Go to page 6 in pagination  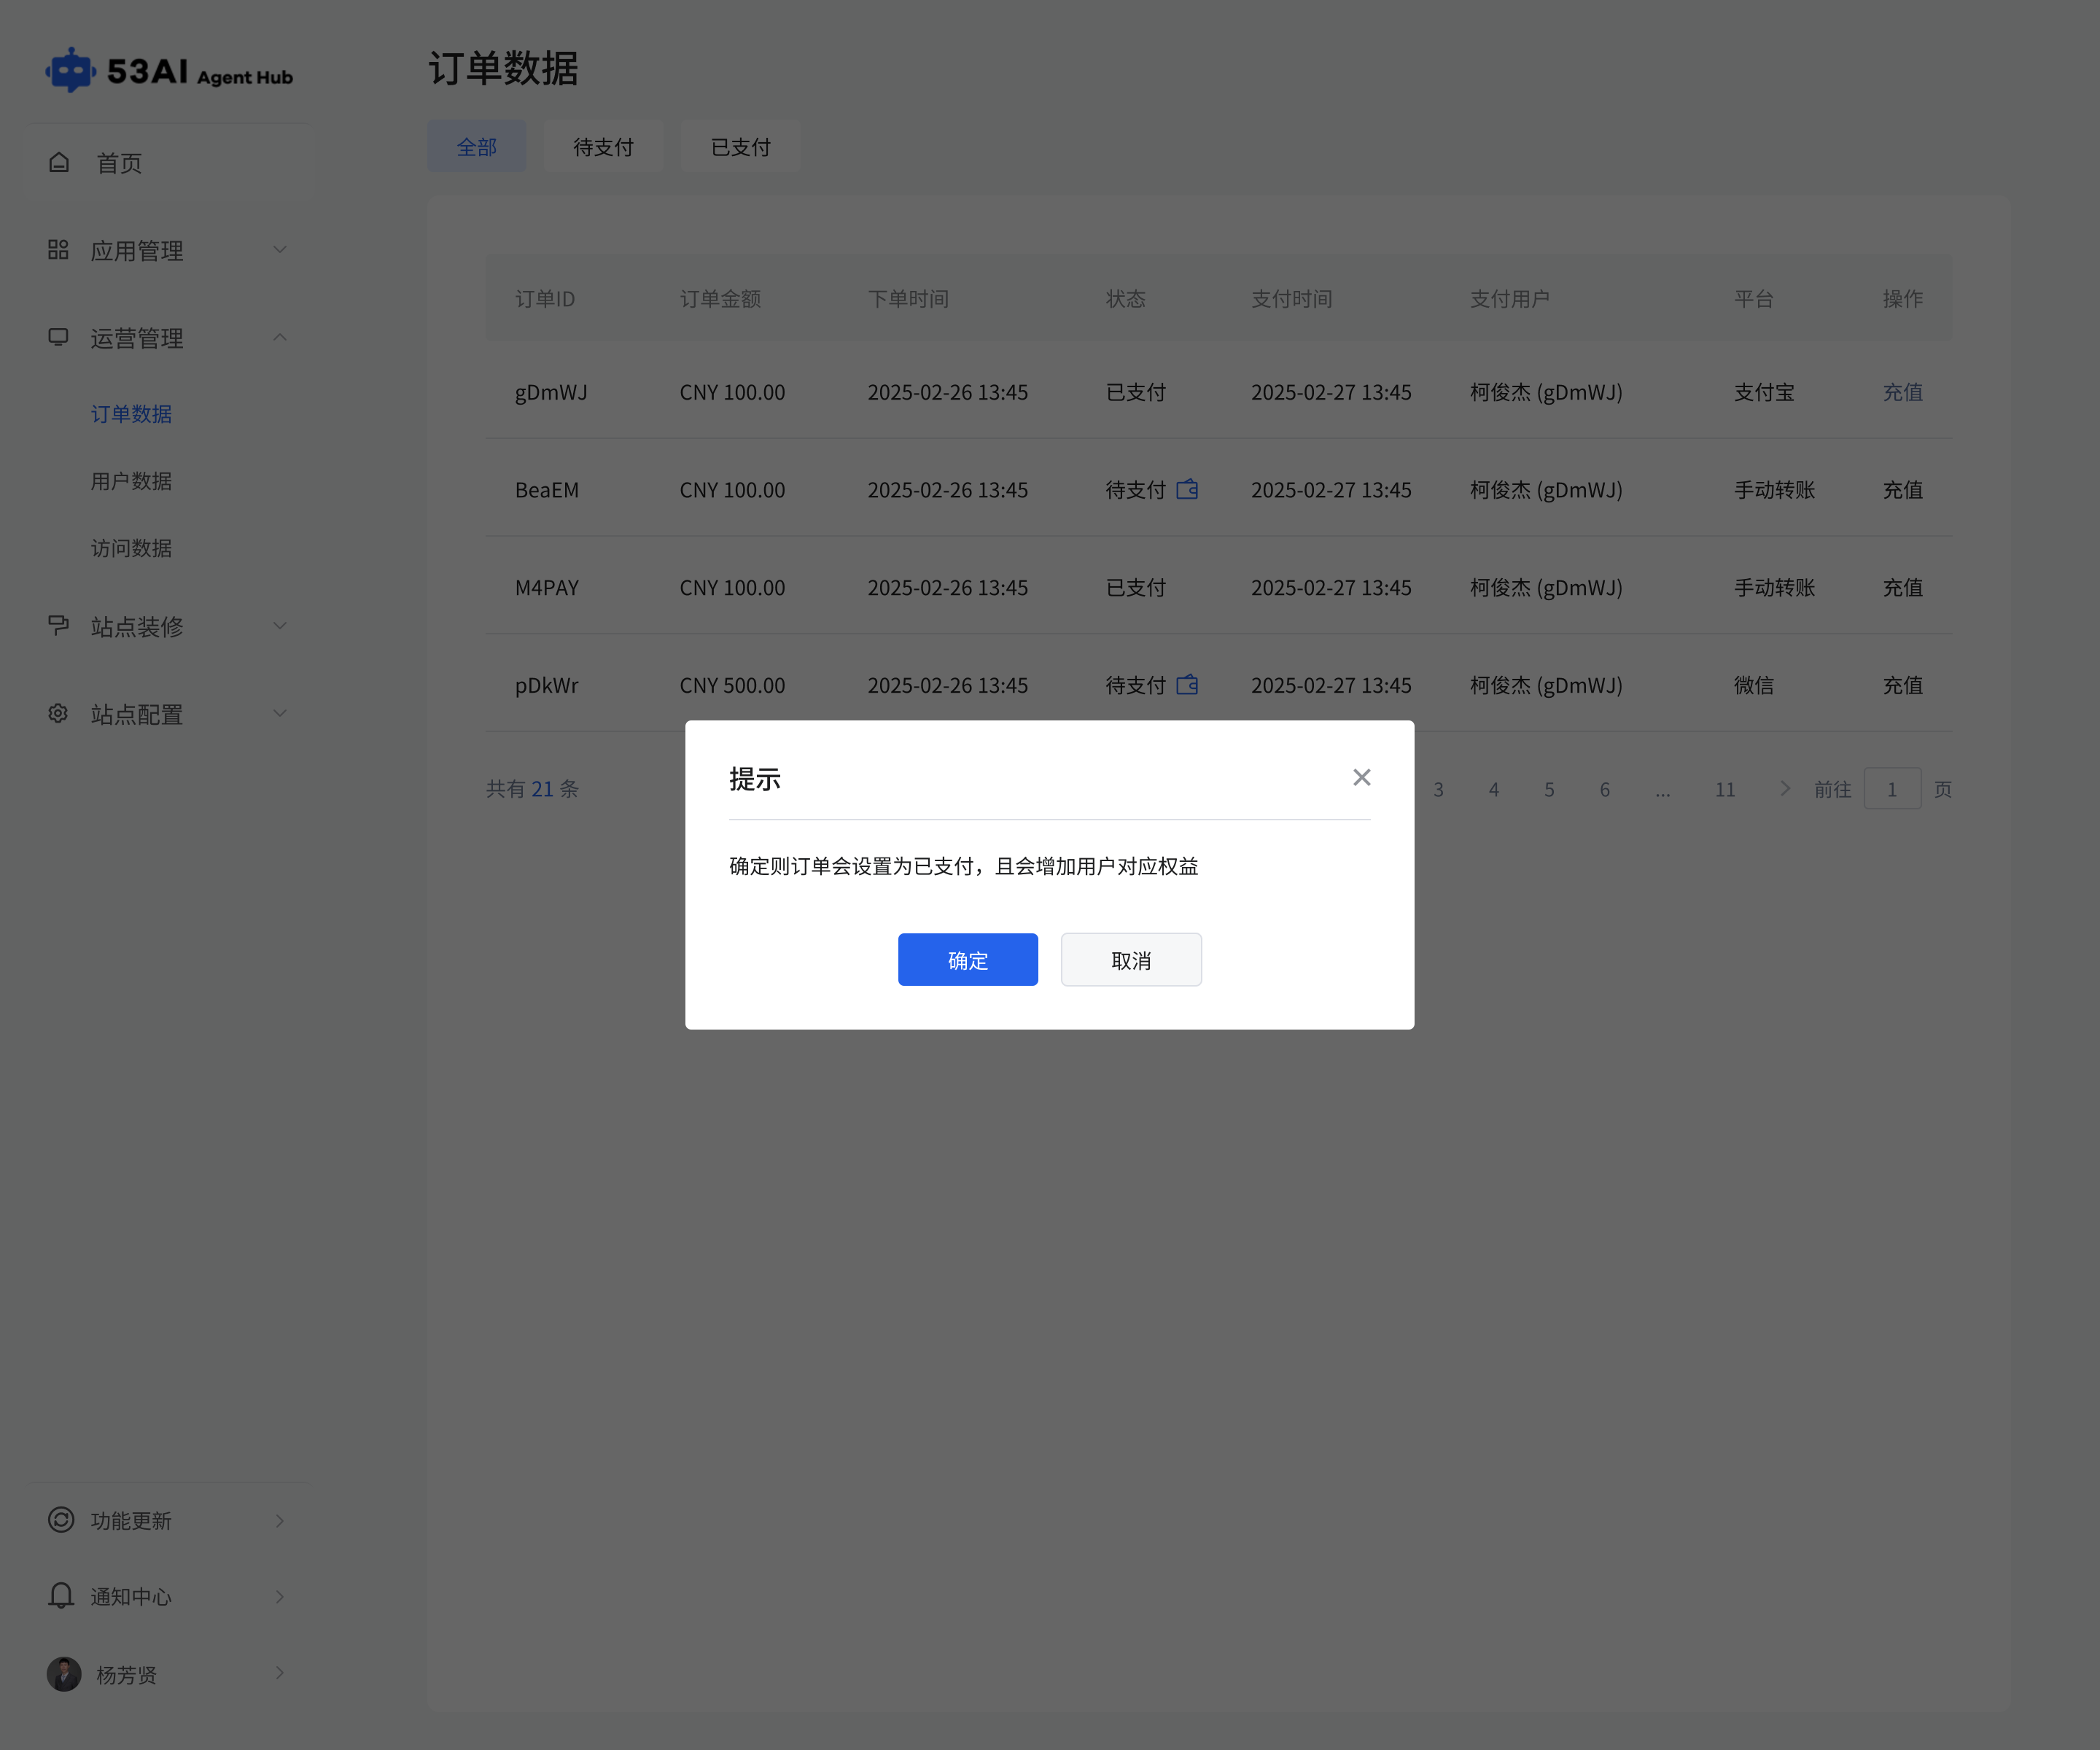pos(1605,789)
